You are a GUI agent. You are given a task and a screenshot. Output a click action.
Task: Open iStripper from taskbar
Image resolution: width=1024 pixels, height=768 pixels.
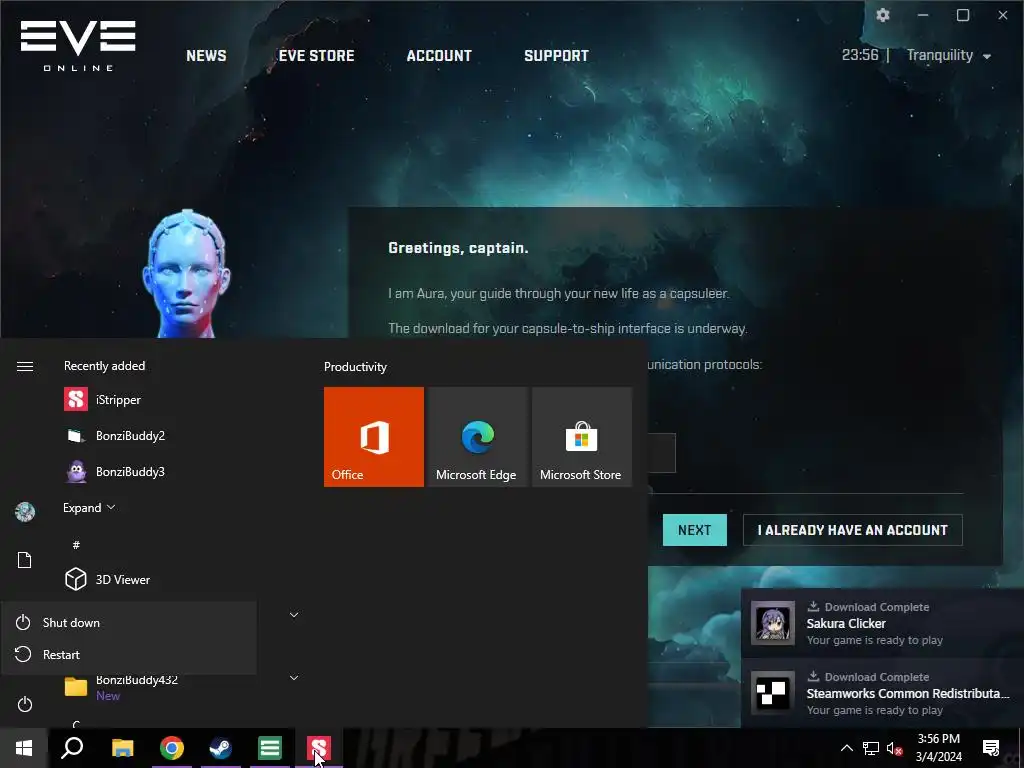pos(319,748)
